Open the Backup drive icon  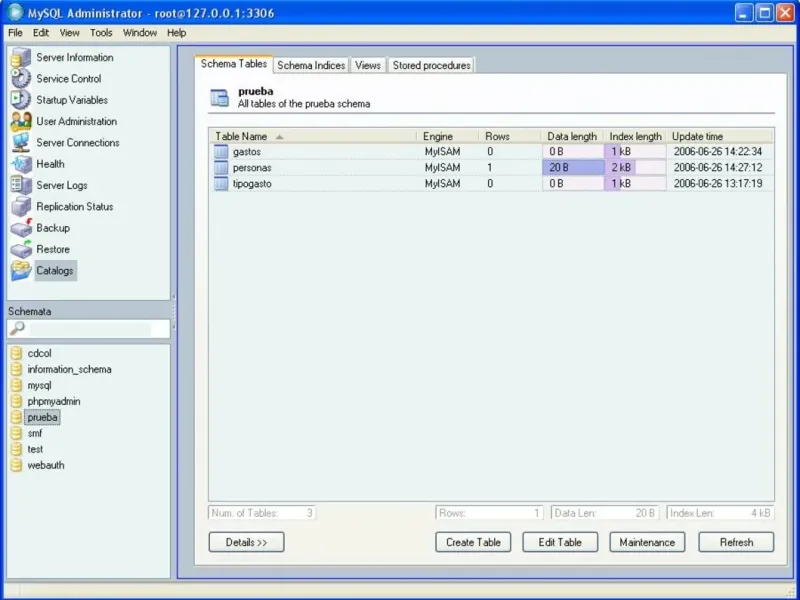click(21, 228)
